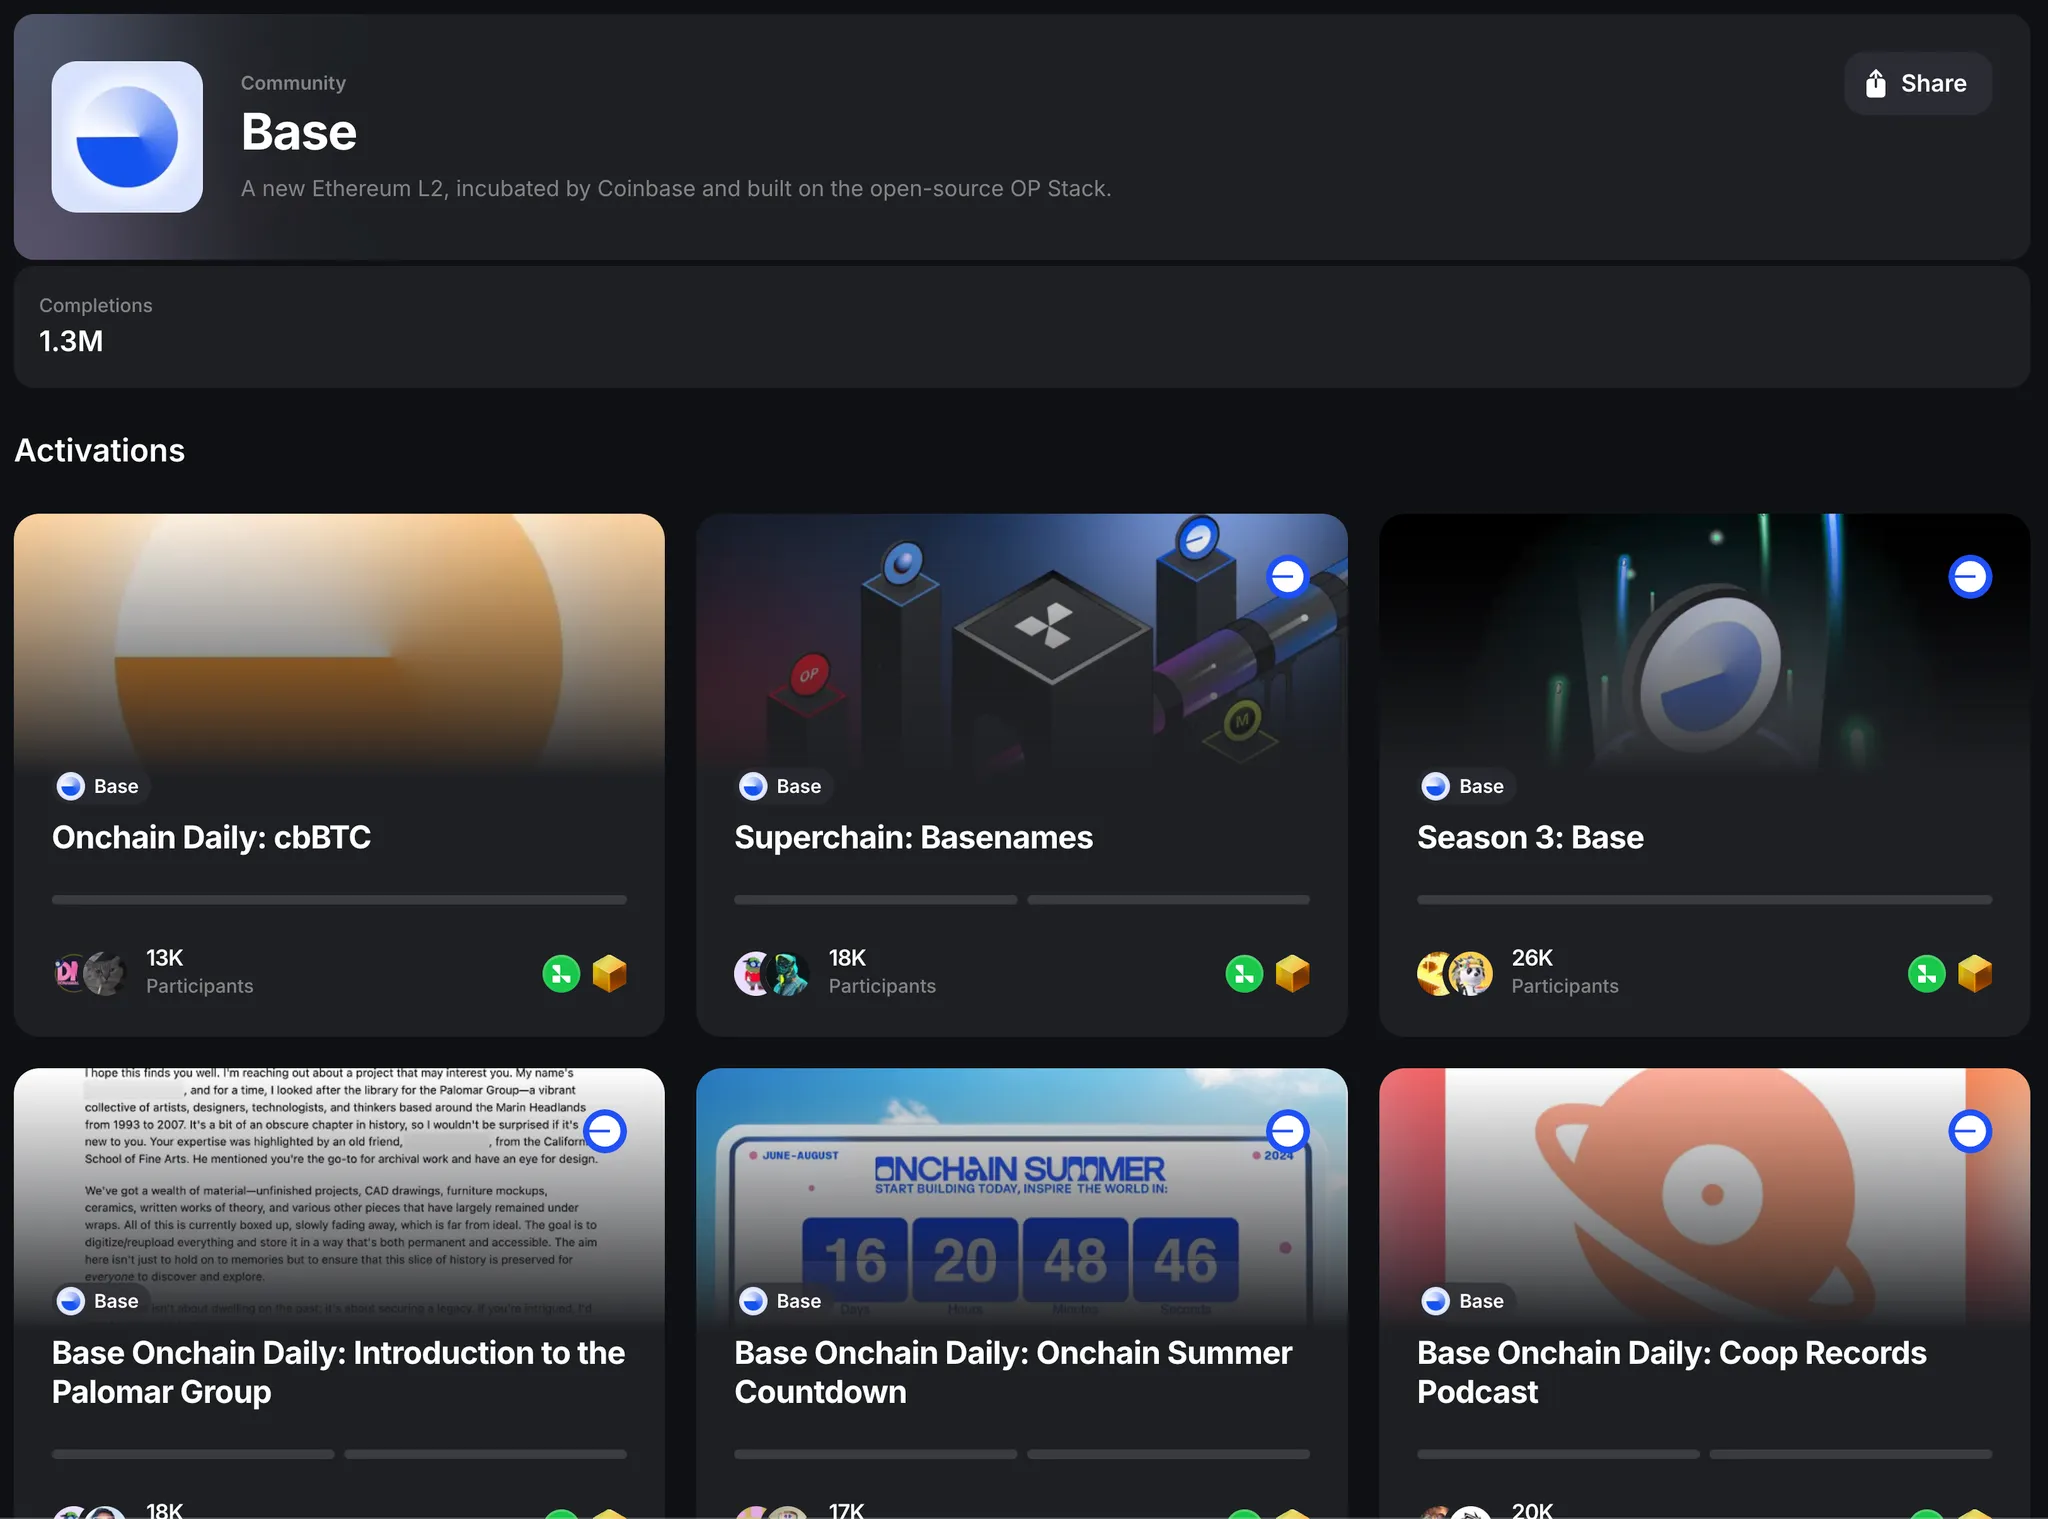Open Introduction to the Palomar Group title
Screen dimensions: 2048x1519
coord(338,1372)
